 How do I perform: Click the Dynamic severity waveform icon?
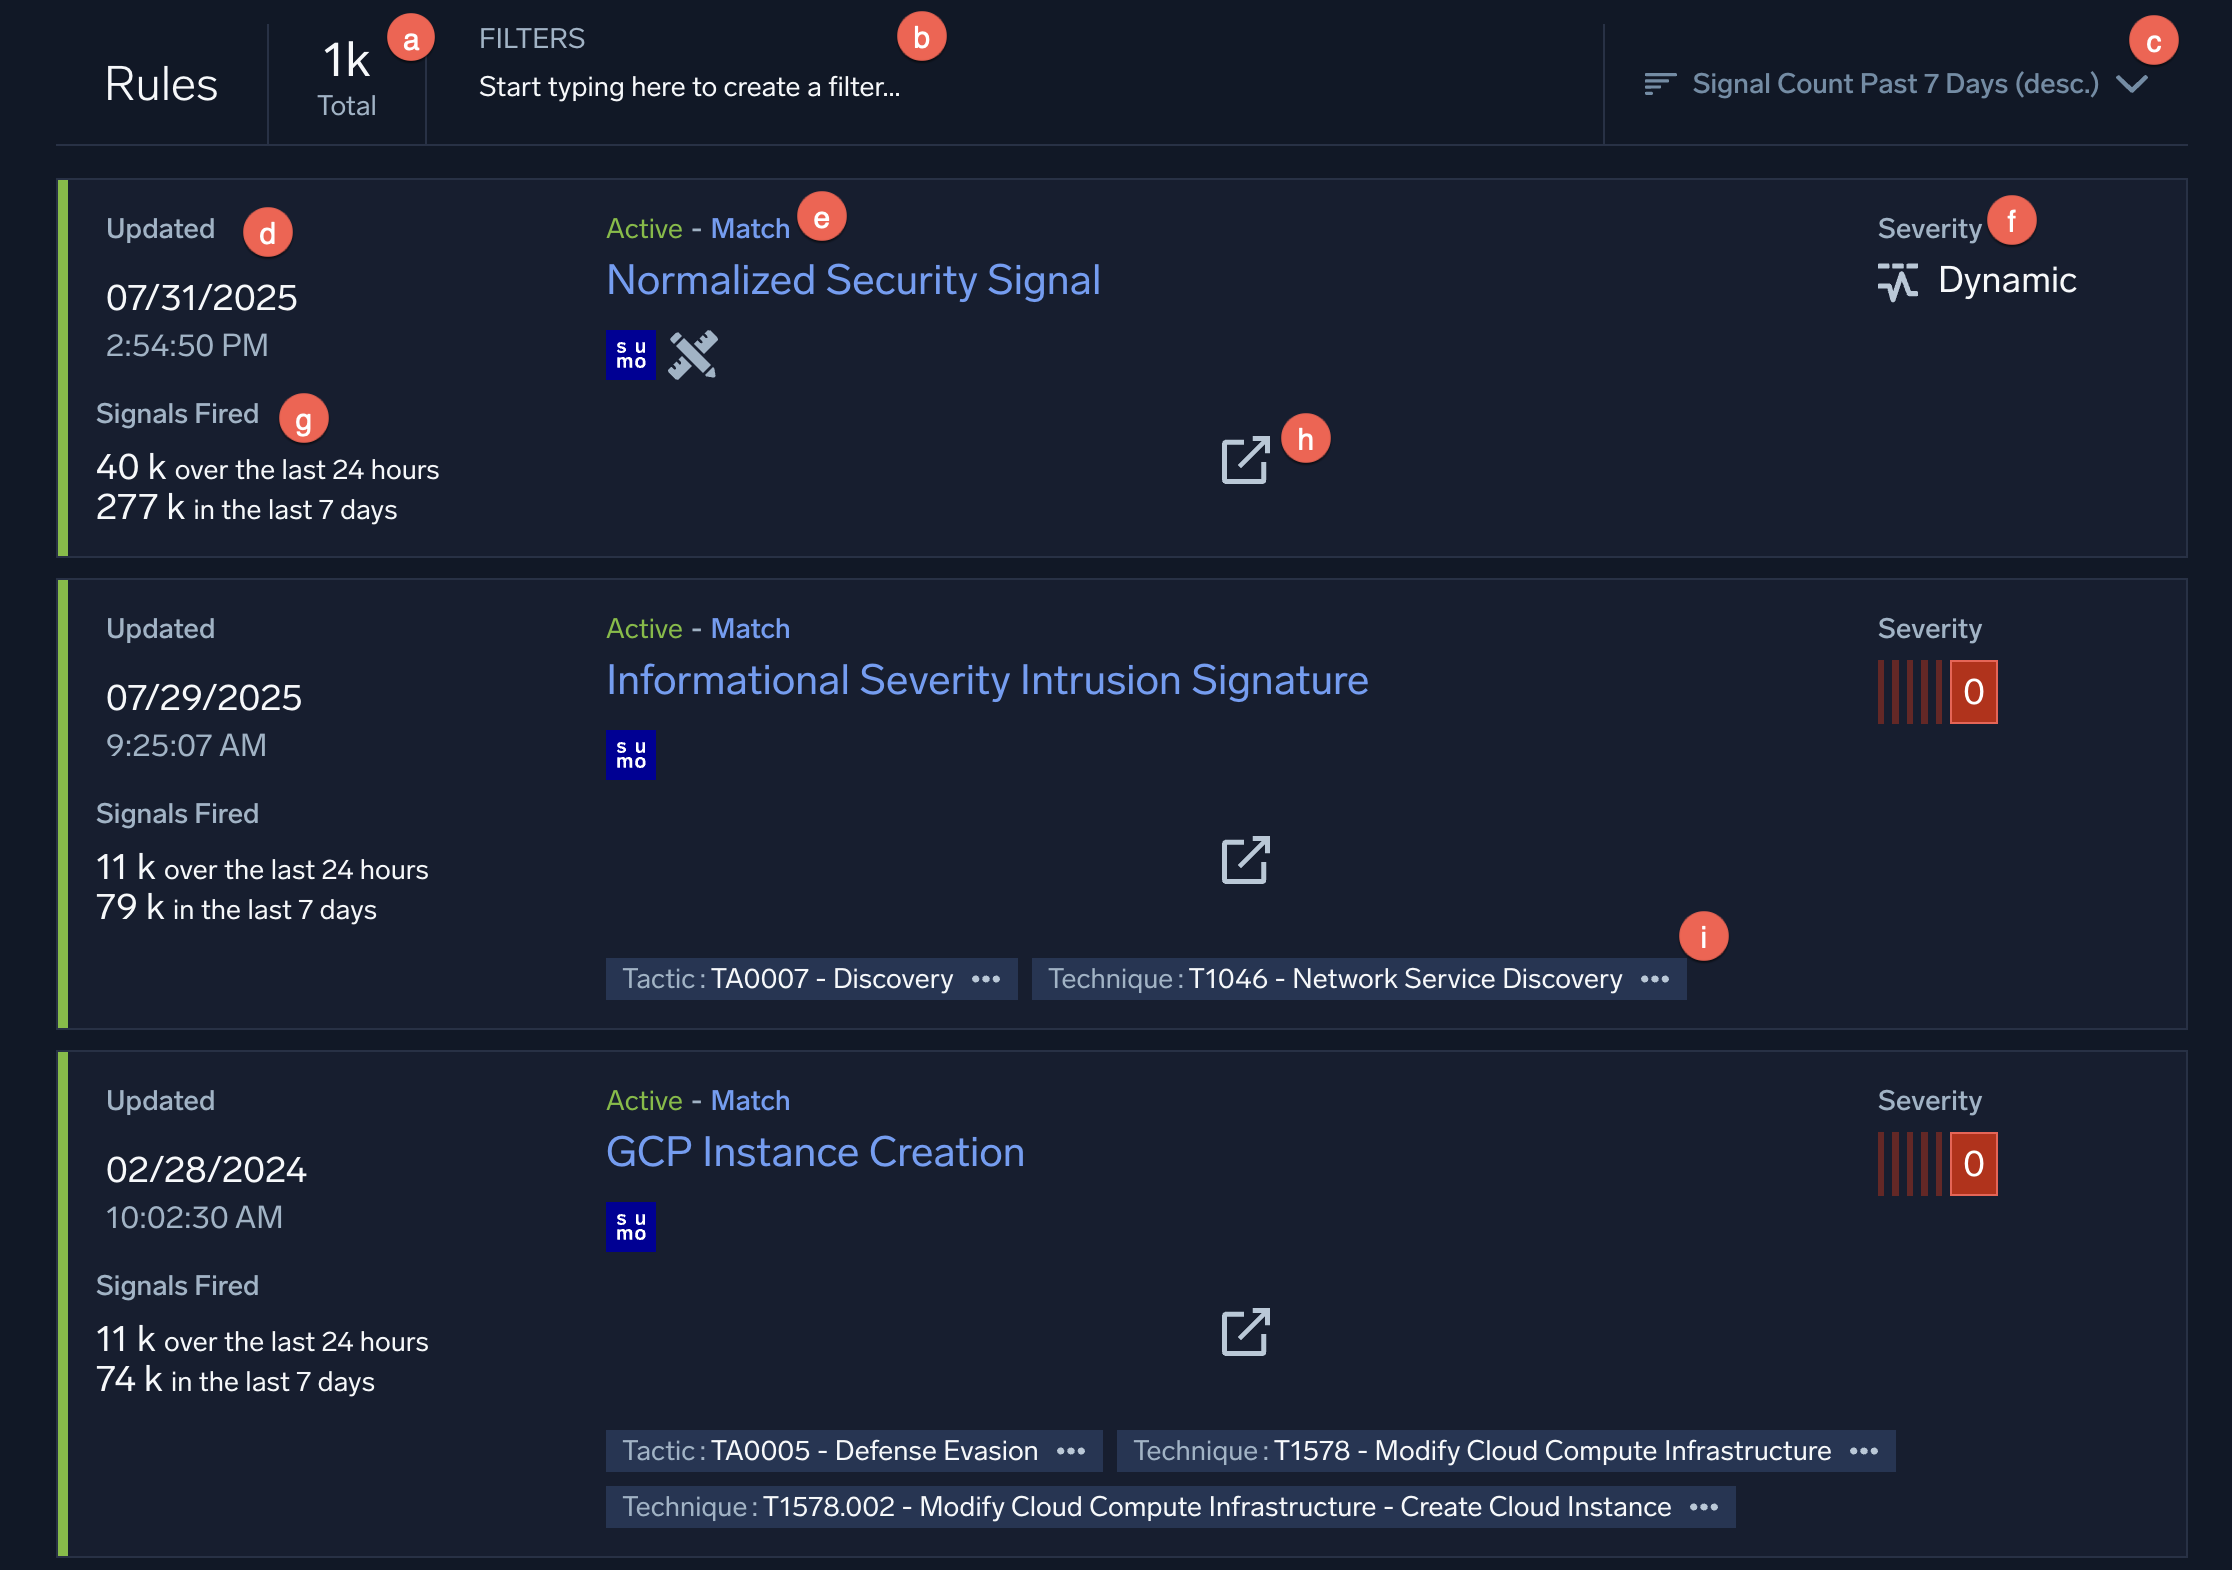pos(1897,282)
